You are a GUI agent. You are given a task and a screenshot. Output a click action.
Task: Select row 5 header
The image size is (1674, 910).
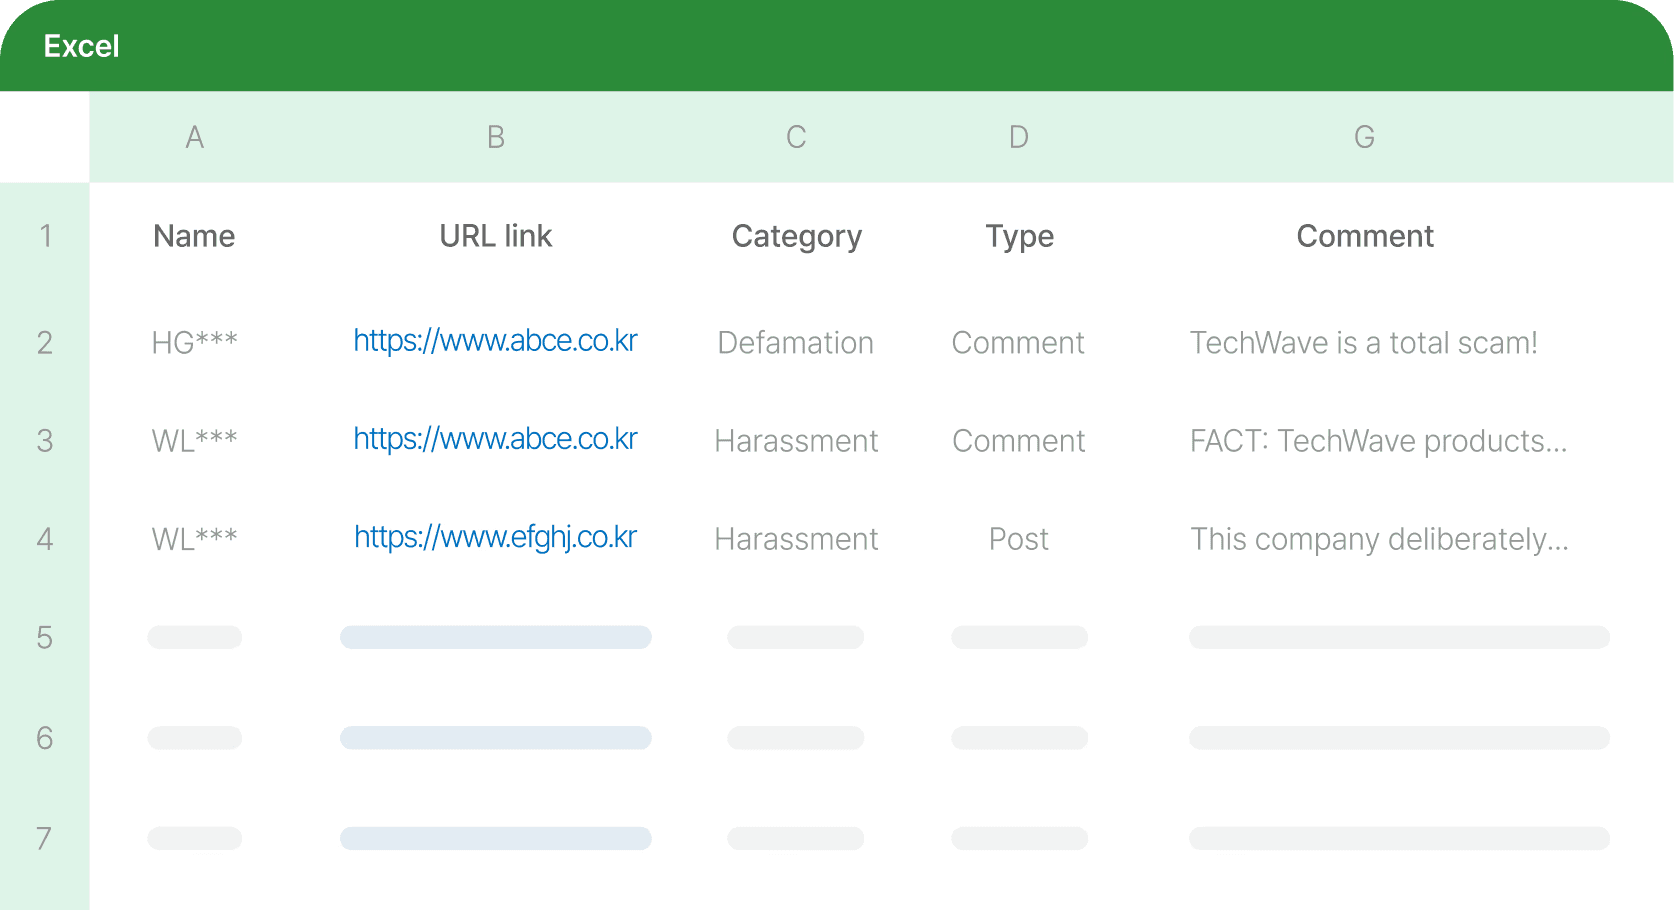45,638
